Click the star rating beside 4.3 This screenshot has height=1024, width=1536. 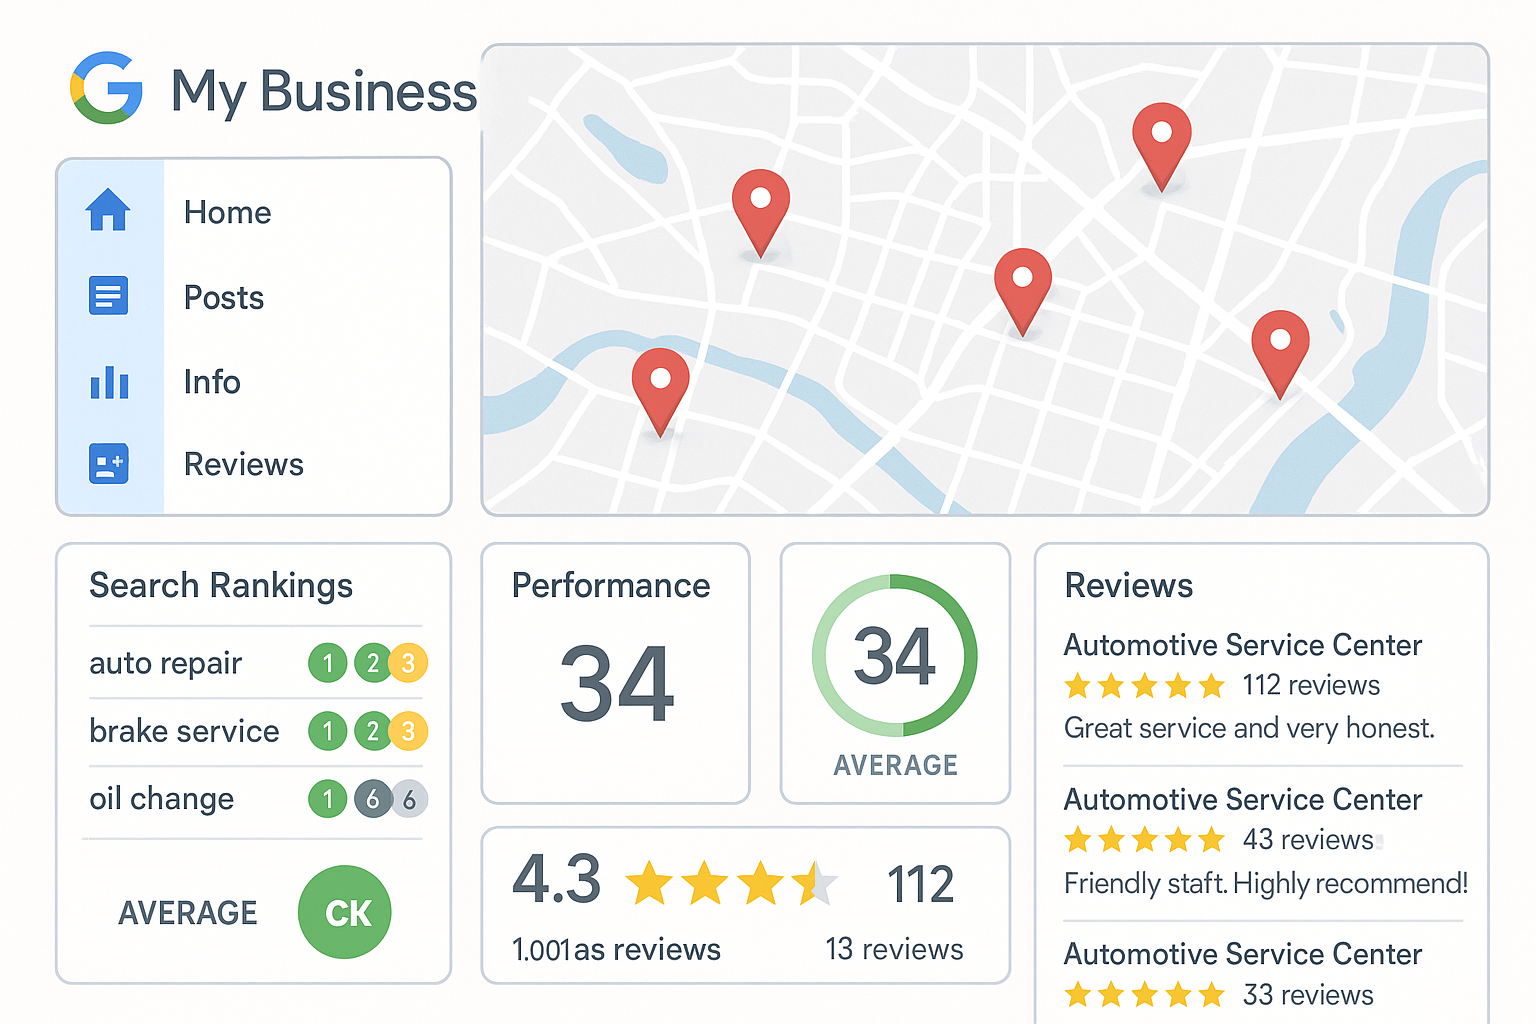coord(732,884)
